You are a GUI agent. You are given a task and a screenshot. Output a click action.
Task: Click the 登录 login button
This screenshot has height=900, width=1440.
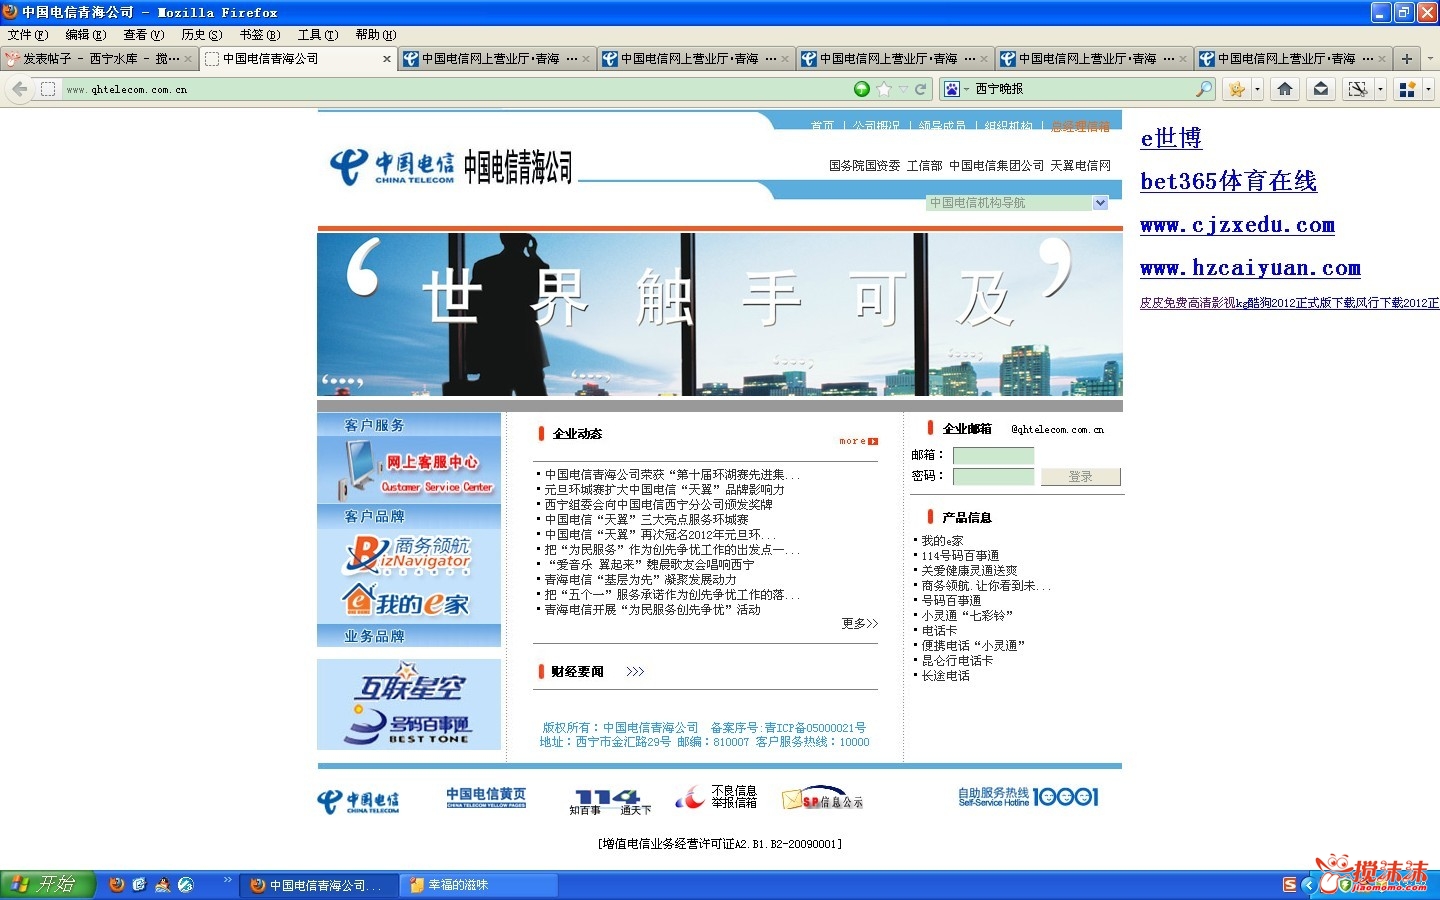[x=1081, y=477]
